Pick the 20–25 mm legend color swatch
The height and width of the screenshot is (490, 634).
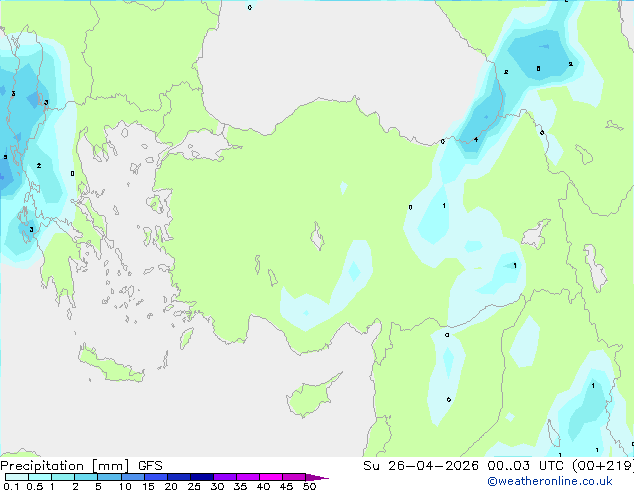click(179, 477)
